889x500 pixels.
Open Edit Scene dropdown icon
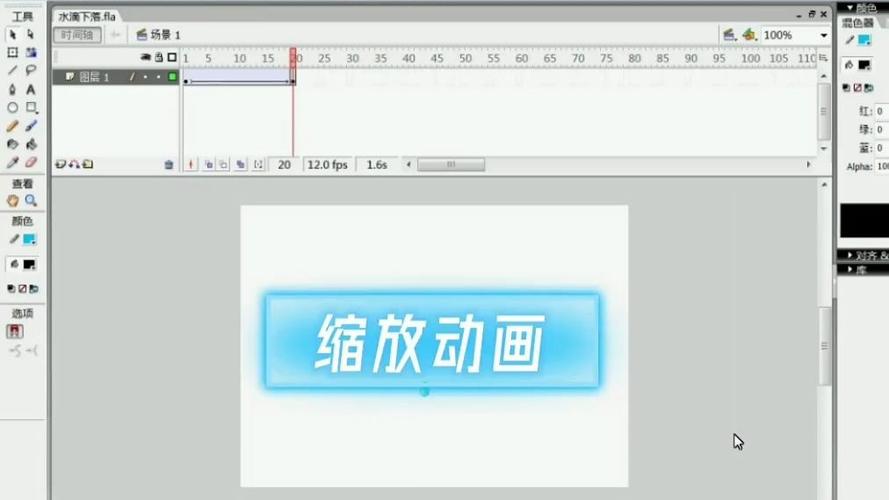point(730,35)
